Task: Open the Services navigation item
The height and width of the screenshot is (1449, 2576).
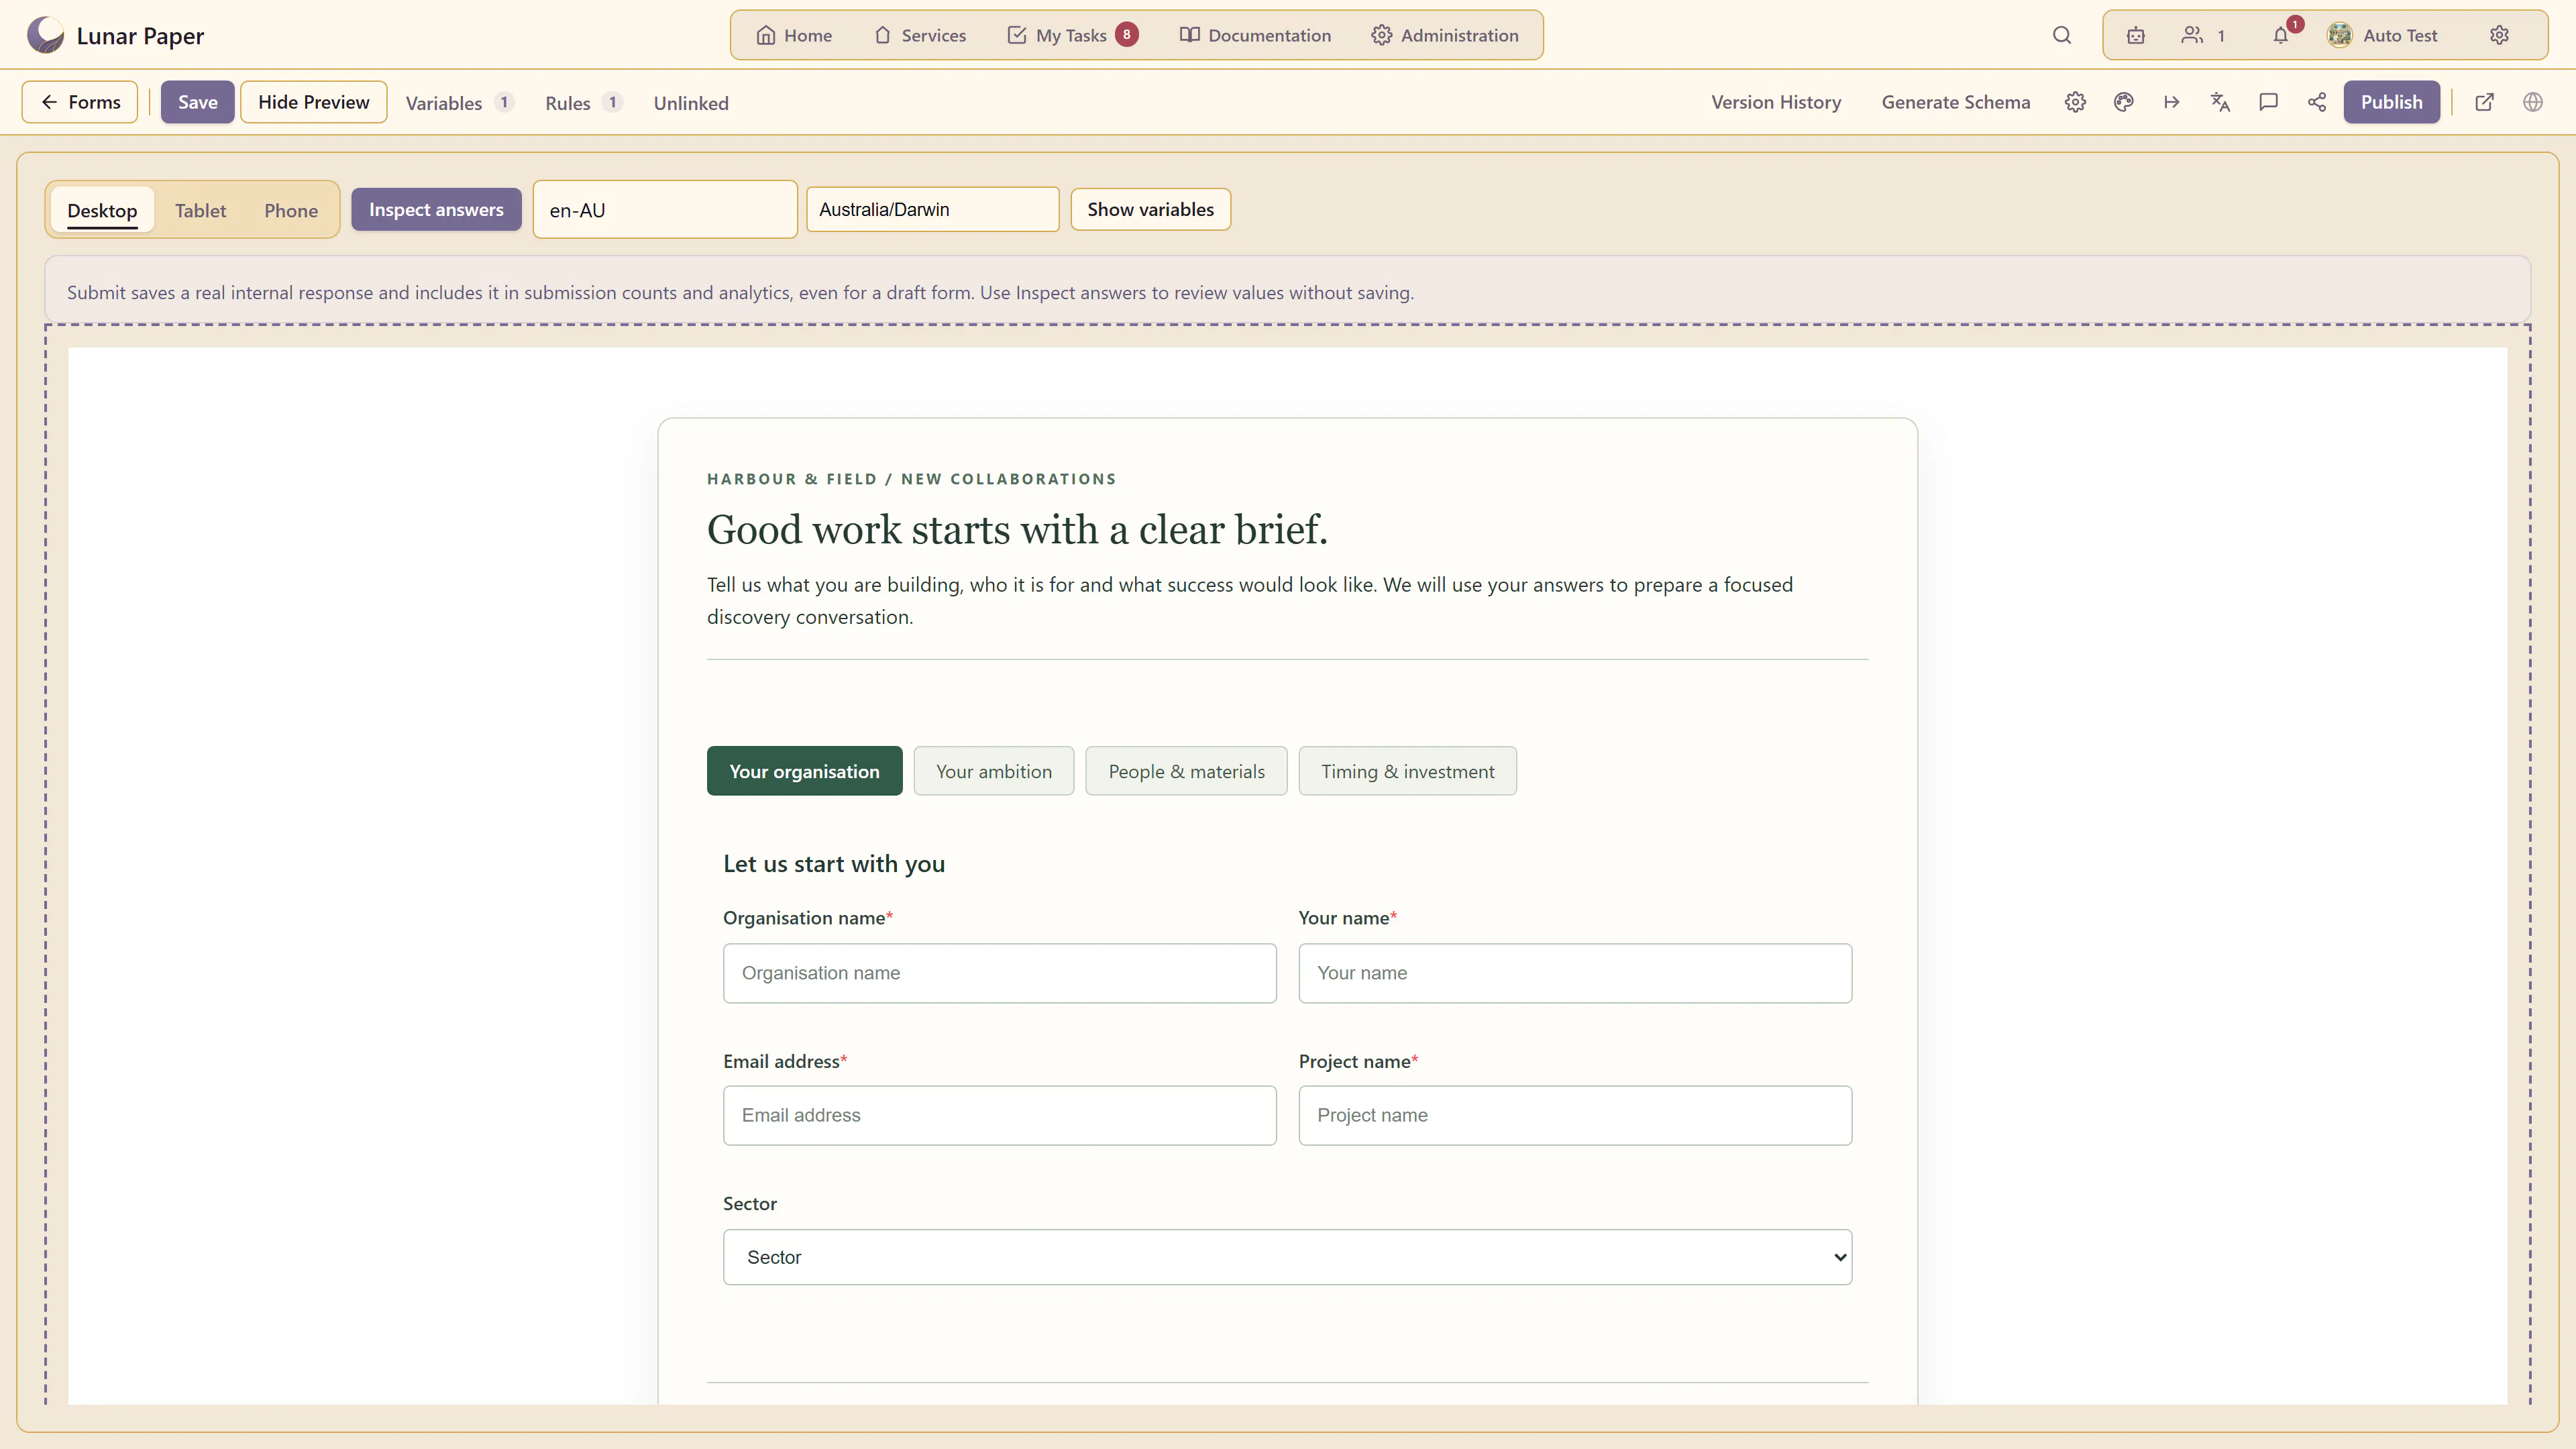Action: coord(920,35)
